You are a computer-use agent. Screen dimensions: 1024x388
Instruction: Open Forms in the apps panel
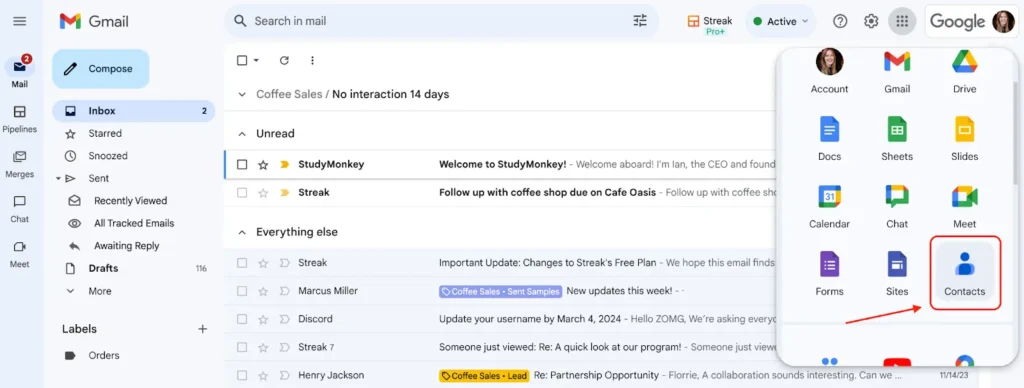coord(829,274)
